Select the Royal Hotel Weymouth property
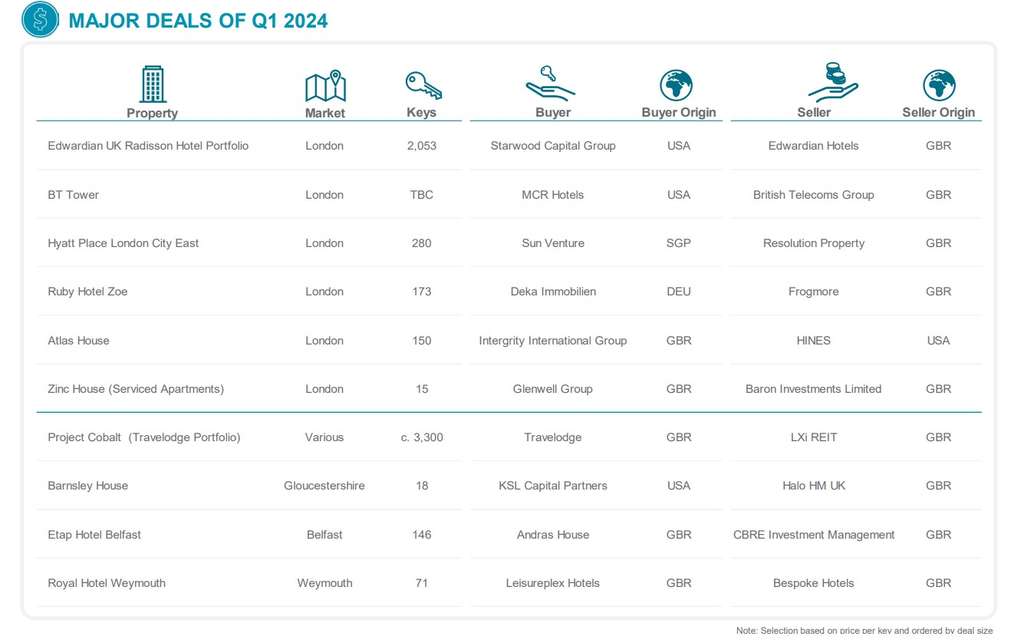 107,583
